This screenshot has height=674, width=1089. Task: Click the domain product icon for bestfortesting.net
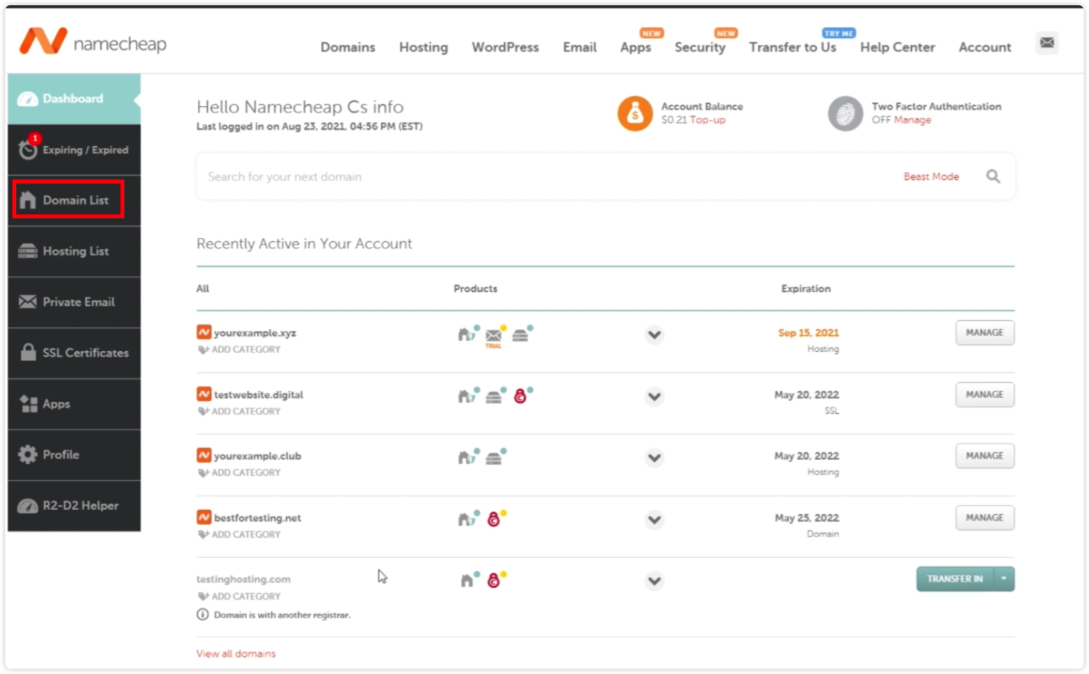tap(467, 519)
